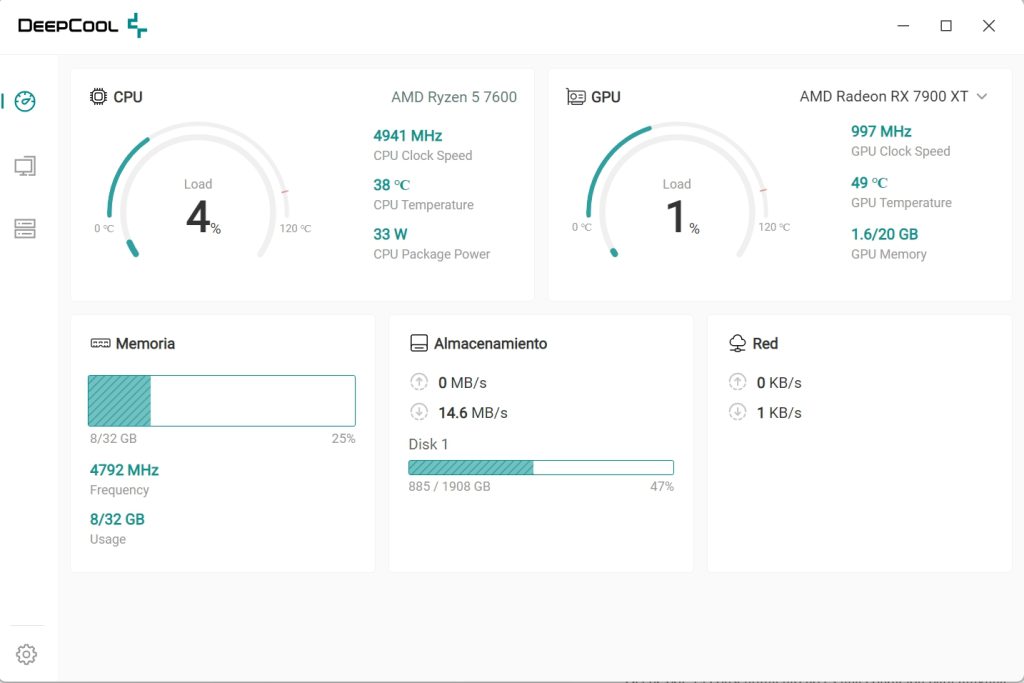Select AMD Radeon RX 7900 XT dropdown text
Viewport: 1024px width, 683px height.
point(884,97)
